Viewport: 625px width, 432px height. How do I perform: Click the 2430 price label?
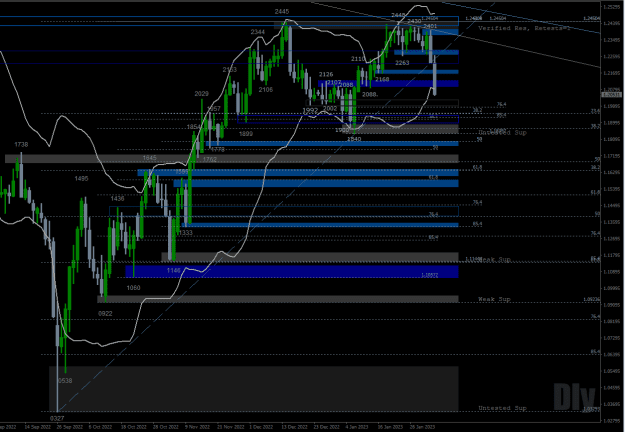[414, 21]
